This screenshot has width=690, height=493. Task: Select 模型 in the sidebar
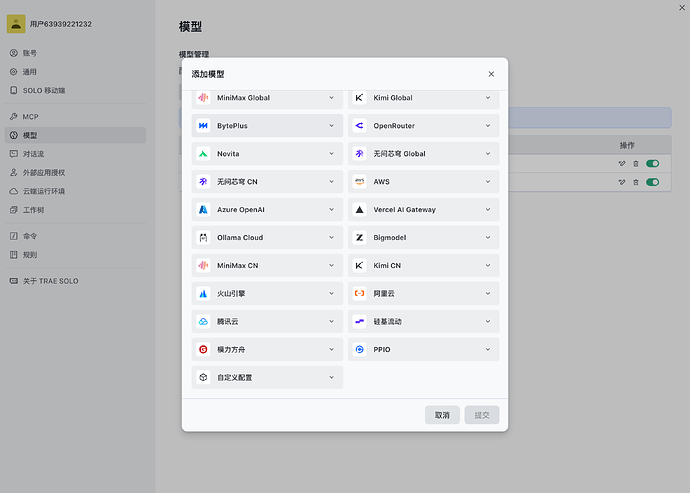point(75,136)
